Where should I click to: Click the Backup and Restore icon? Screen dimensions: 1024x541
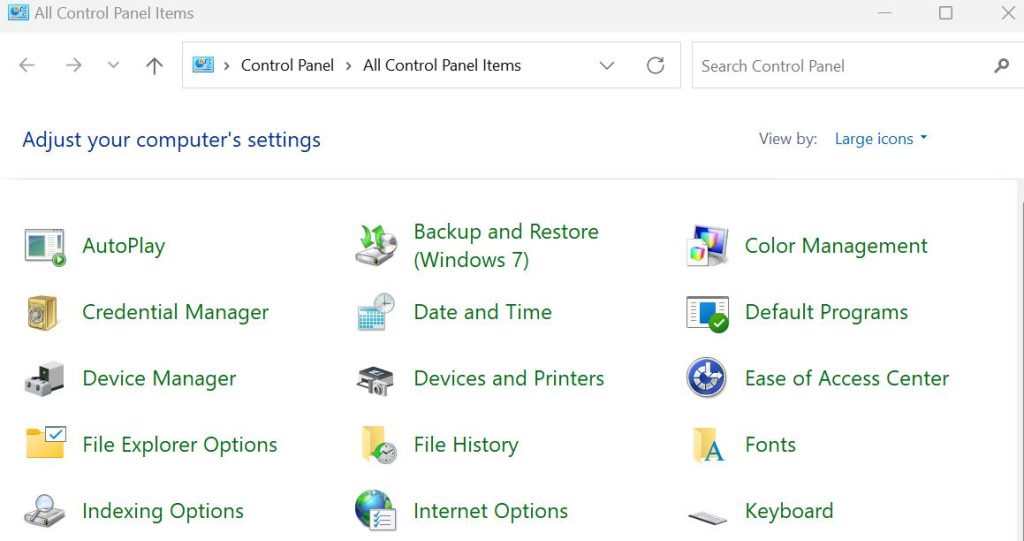(376, 246)
